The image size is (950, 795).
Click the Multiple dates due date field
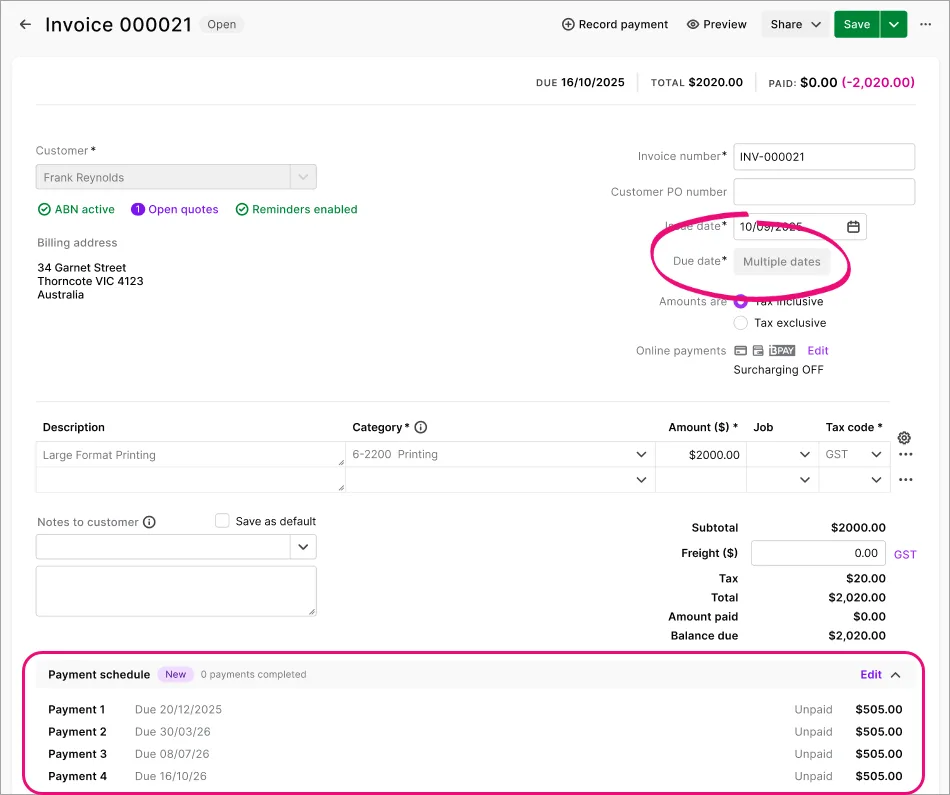pos(782,262)
